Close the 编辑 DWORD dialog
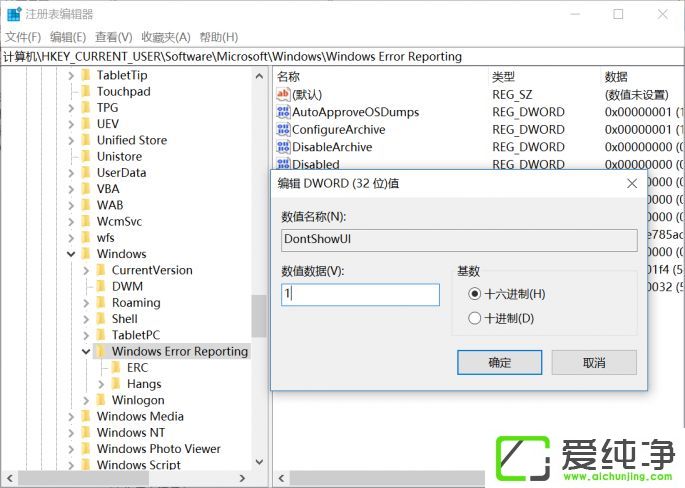Viewport: 685px width, 488px height. tap(632, 183)
